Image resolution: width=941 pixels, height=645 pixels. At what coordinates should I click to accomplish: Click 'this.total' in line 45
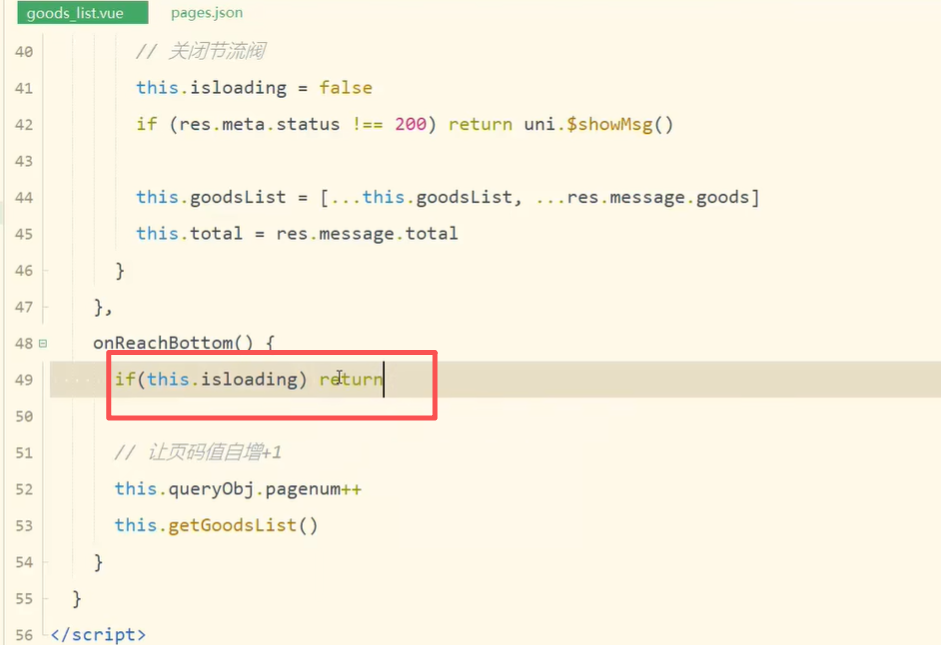pyautogui.click(x=189, y=233)
